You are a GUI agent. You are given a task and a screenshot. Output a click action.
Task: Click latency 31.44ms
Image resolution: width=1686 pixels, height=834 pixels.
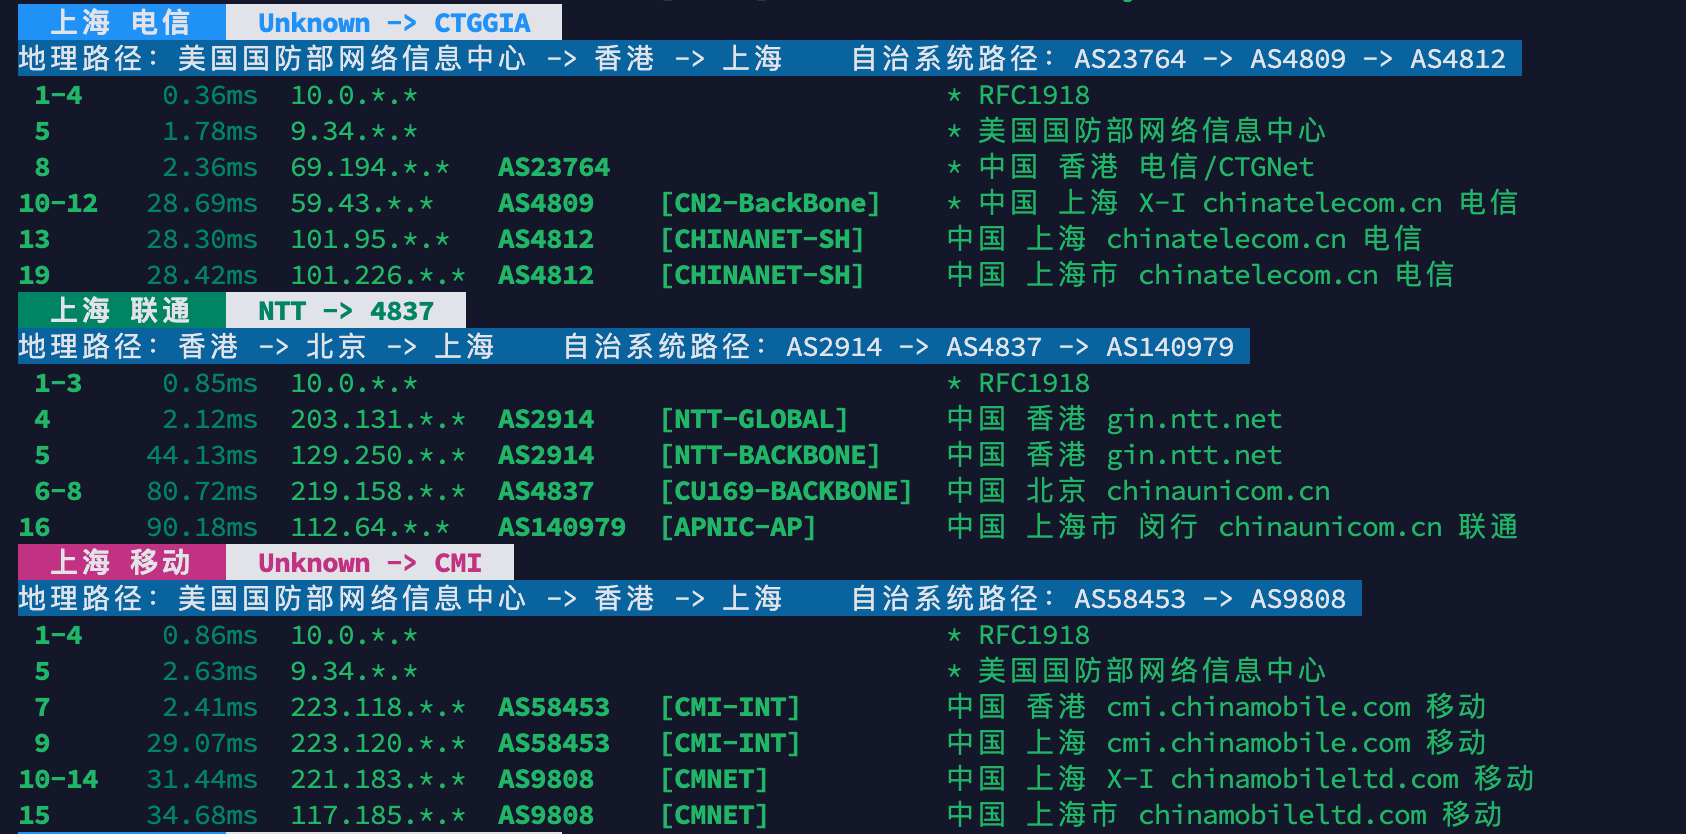202,778
